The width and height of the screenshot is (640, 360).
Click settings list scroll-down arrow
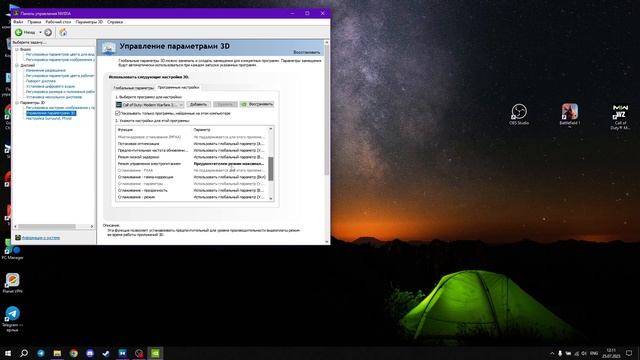pos(271,198)
